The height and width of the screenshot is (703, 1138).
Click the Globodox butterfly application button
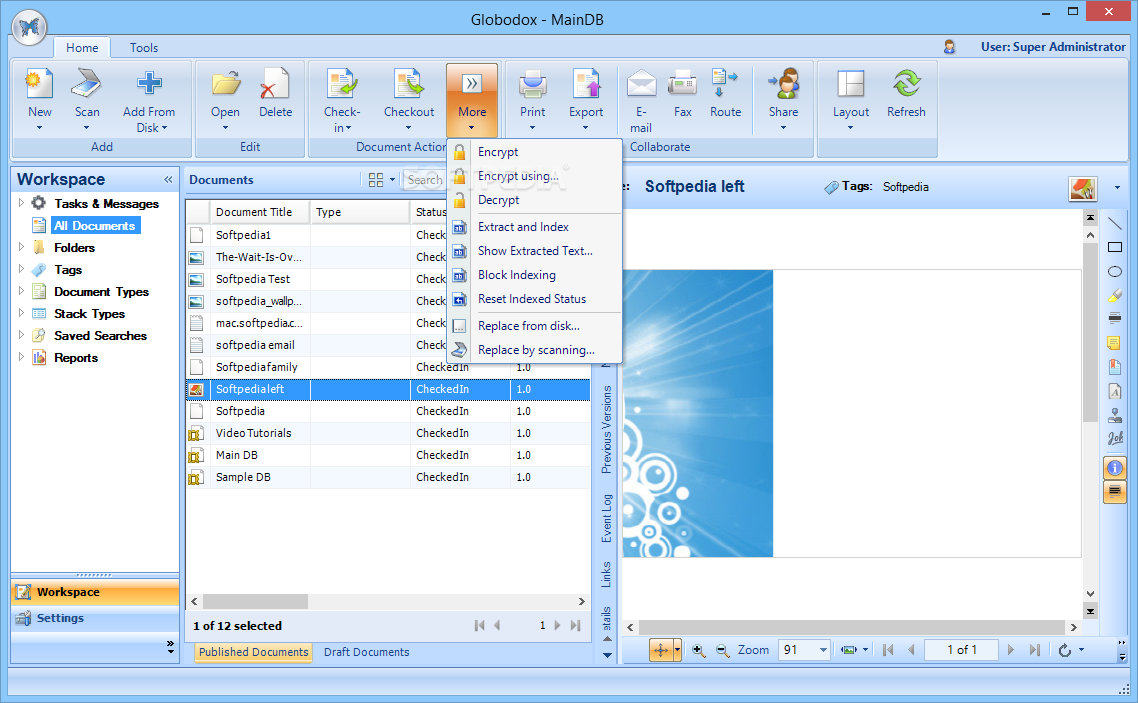pos(30,28)
